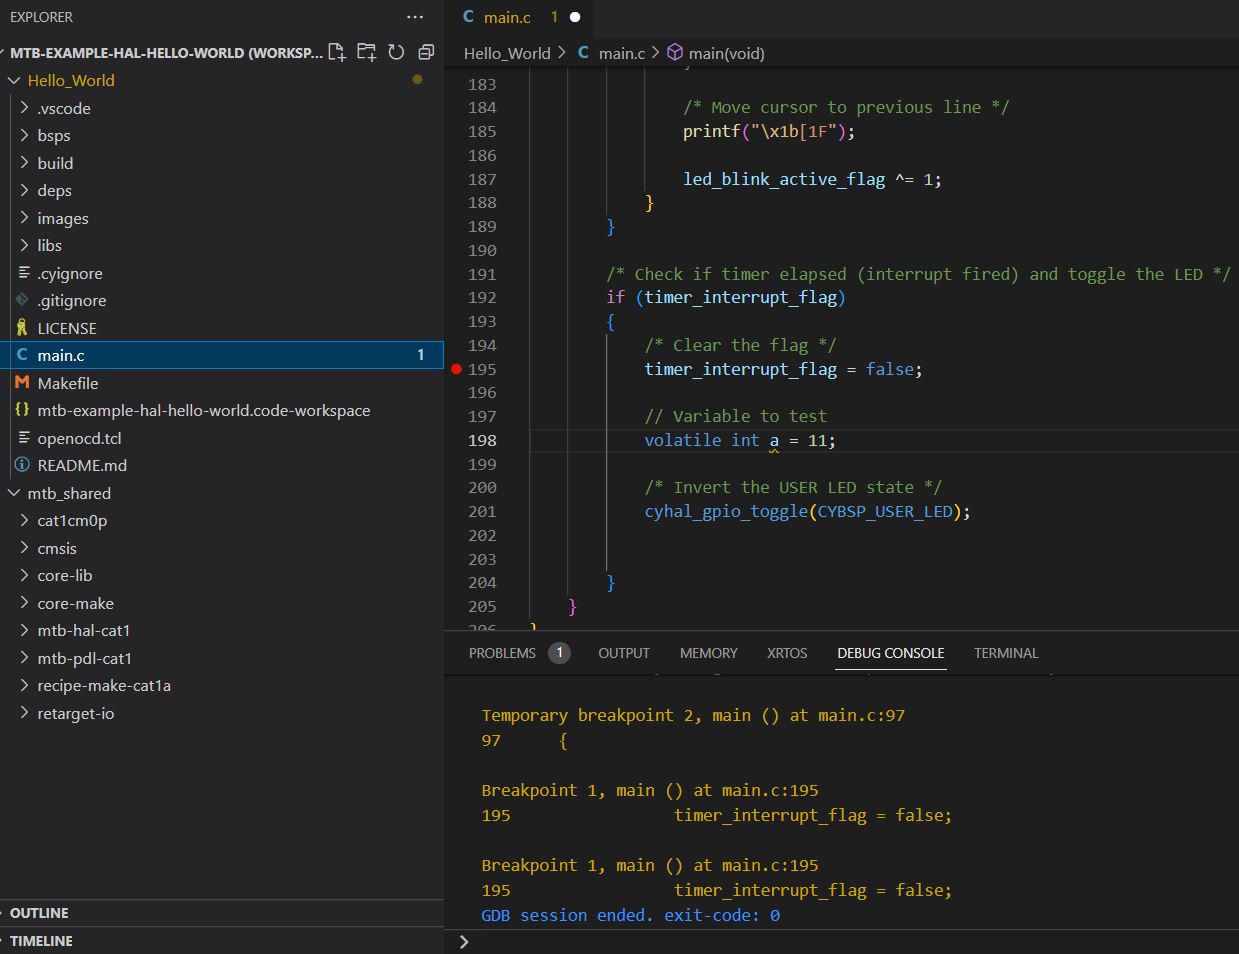Expand the OUTLINE section
This screenshot has width=1239, height=954.
[x=222, y=913]
